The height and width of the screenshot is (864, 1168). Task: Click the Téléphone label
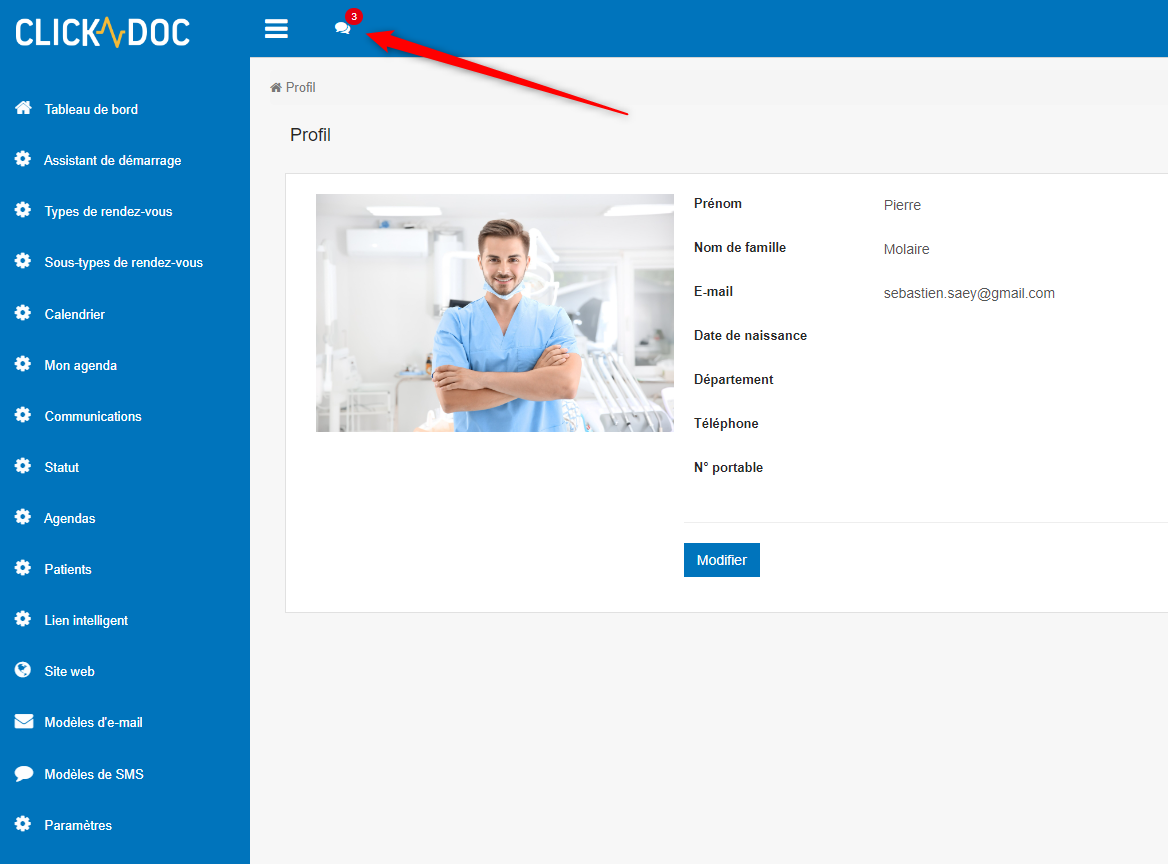(726, 423)
